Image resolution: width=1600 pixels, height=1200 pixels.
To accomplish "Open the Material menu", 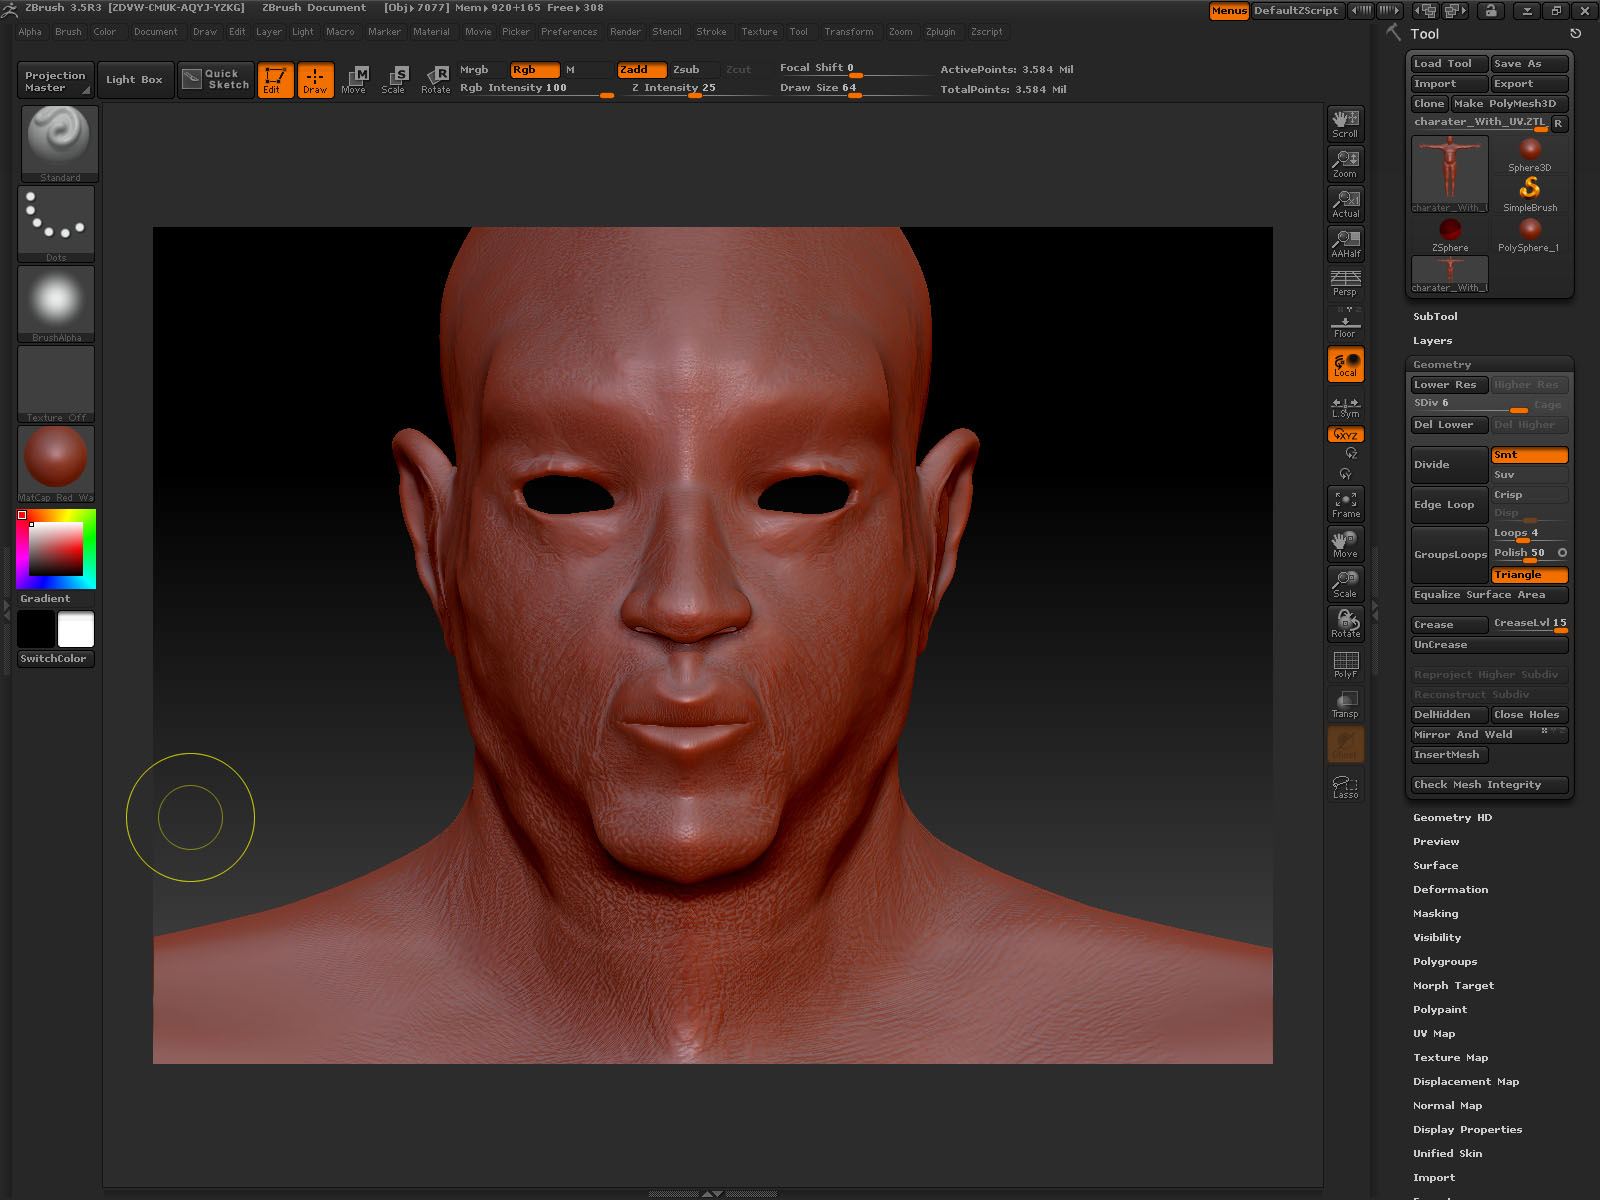I will click(x=431, y=32).
